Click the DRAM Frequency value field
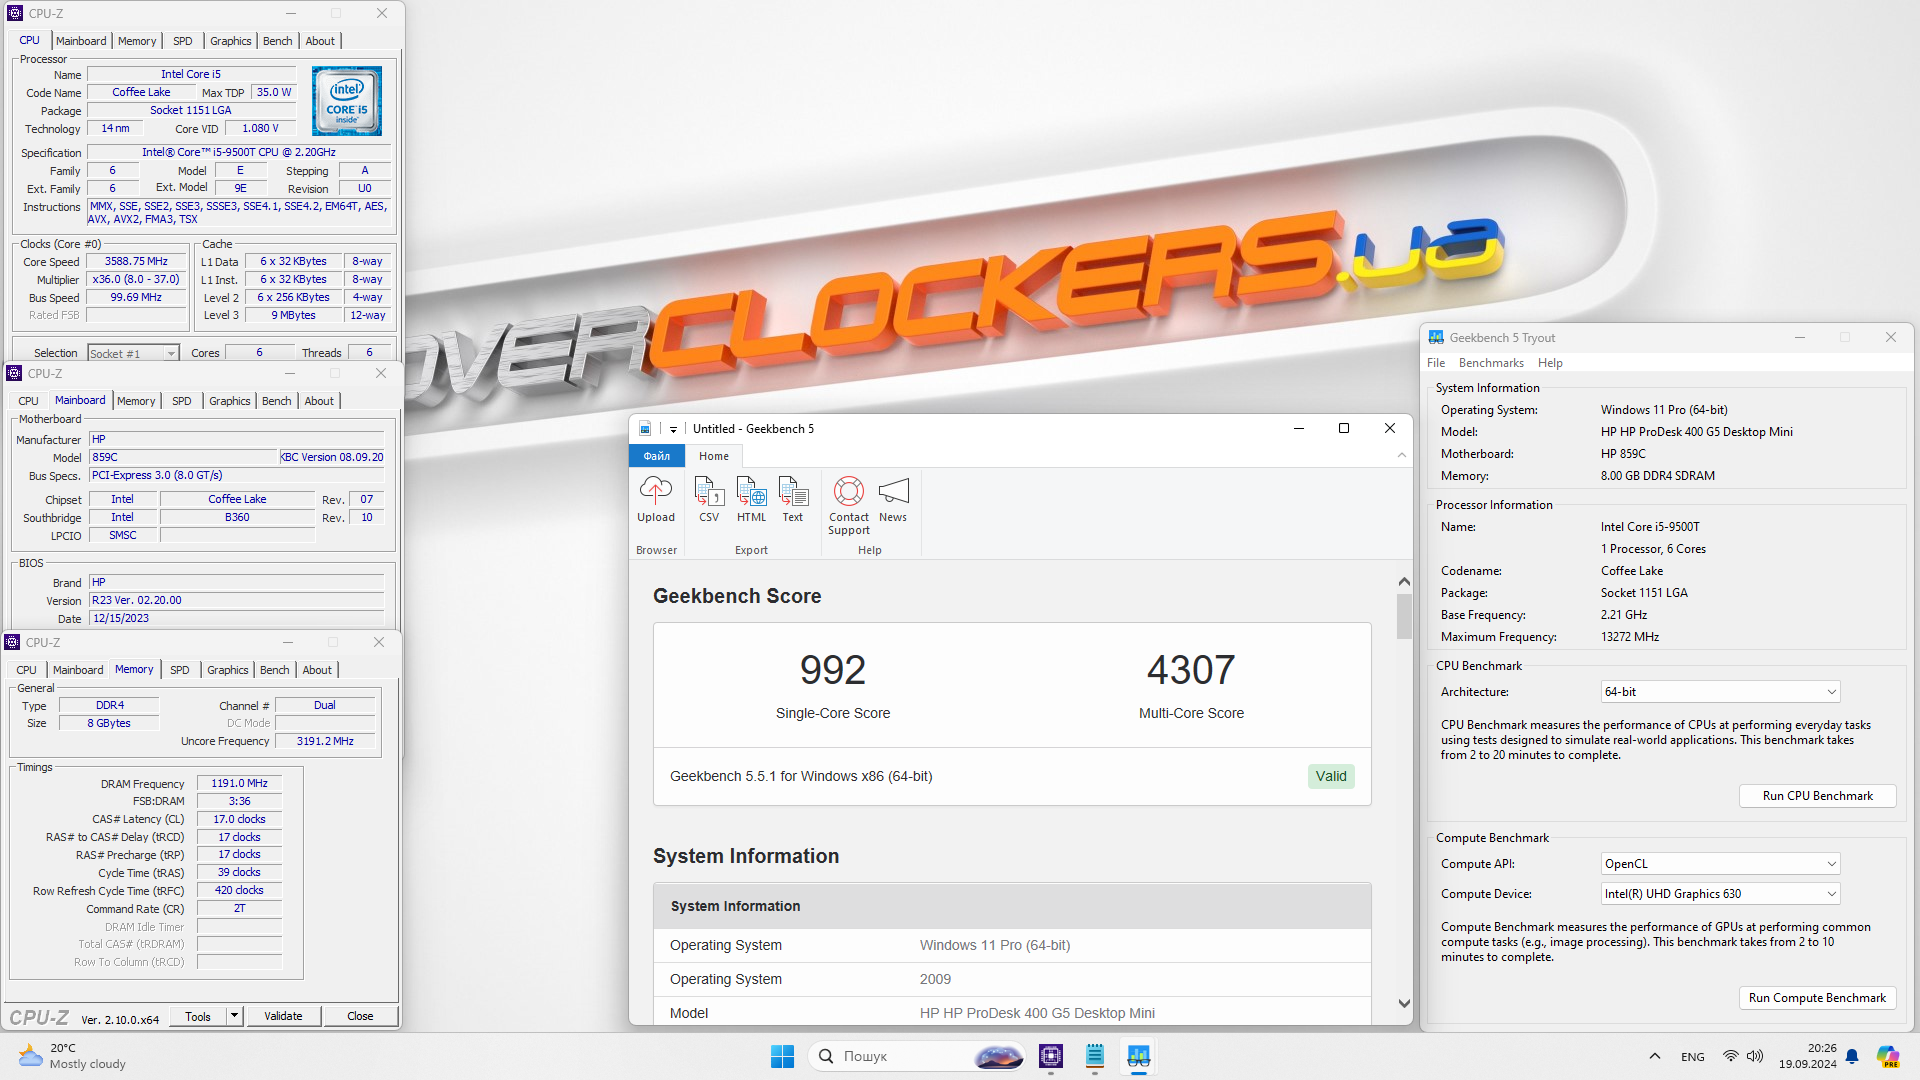The width and height of the screenshot is (1920, 1080). click(x=240, y=783)
